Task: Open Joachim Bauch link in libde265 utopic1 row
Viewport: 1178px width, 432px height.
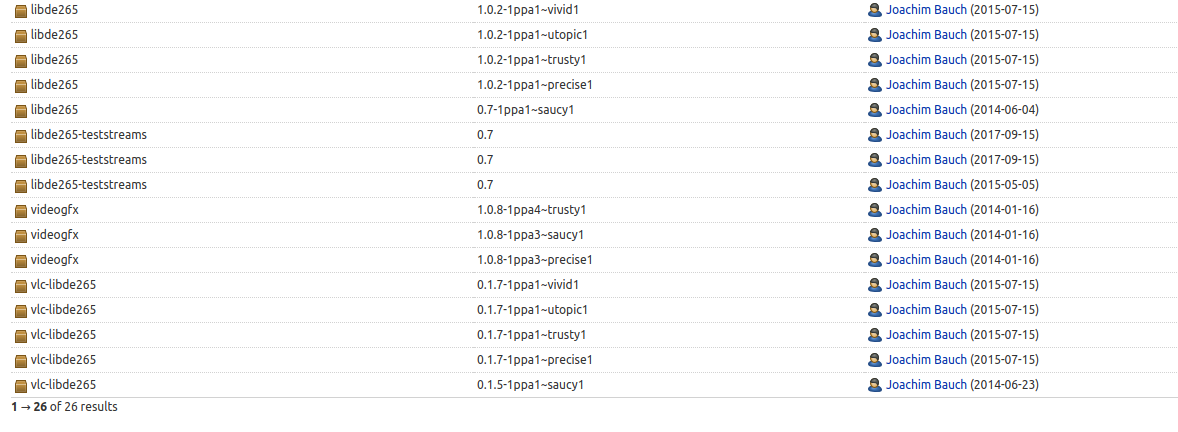Action: [926, 35]
